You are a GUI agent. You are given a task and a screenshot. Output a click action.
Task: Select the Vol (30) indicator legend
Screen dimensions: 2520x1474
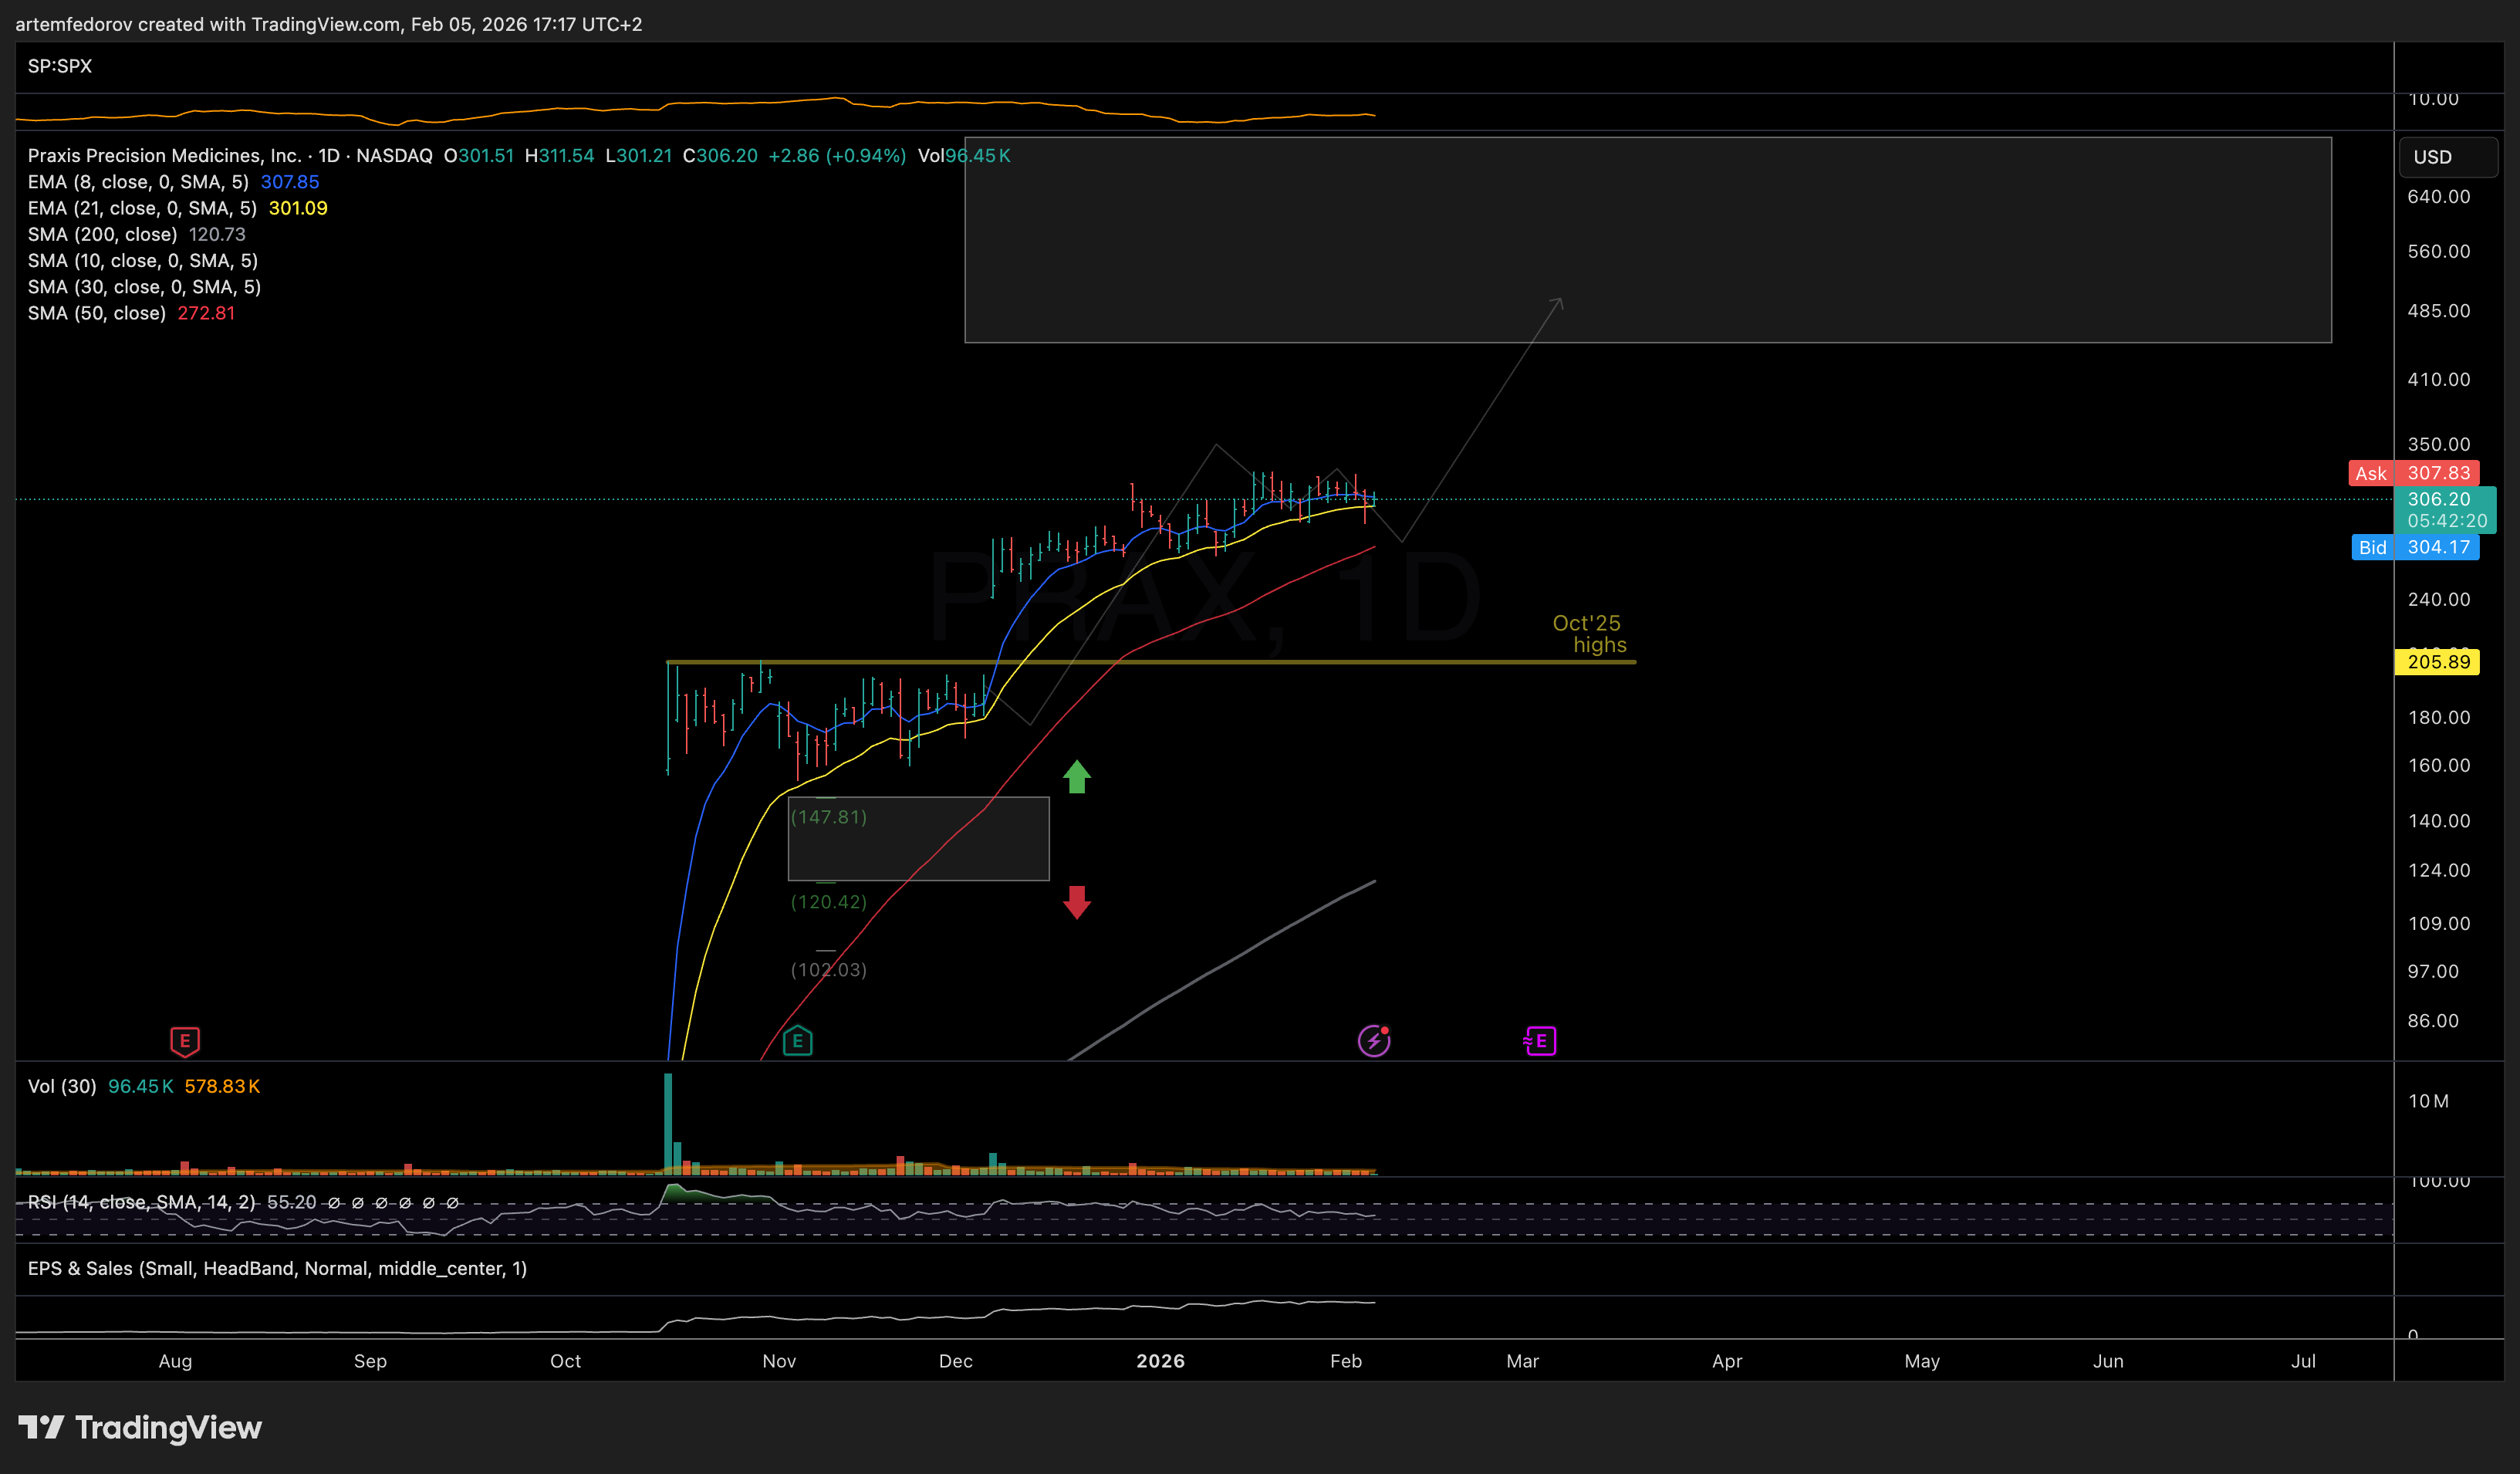pos(62,1086)
